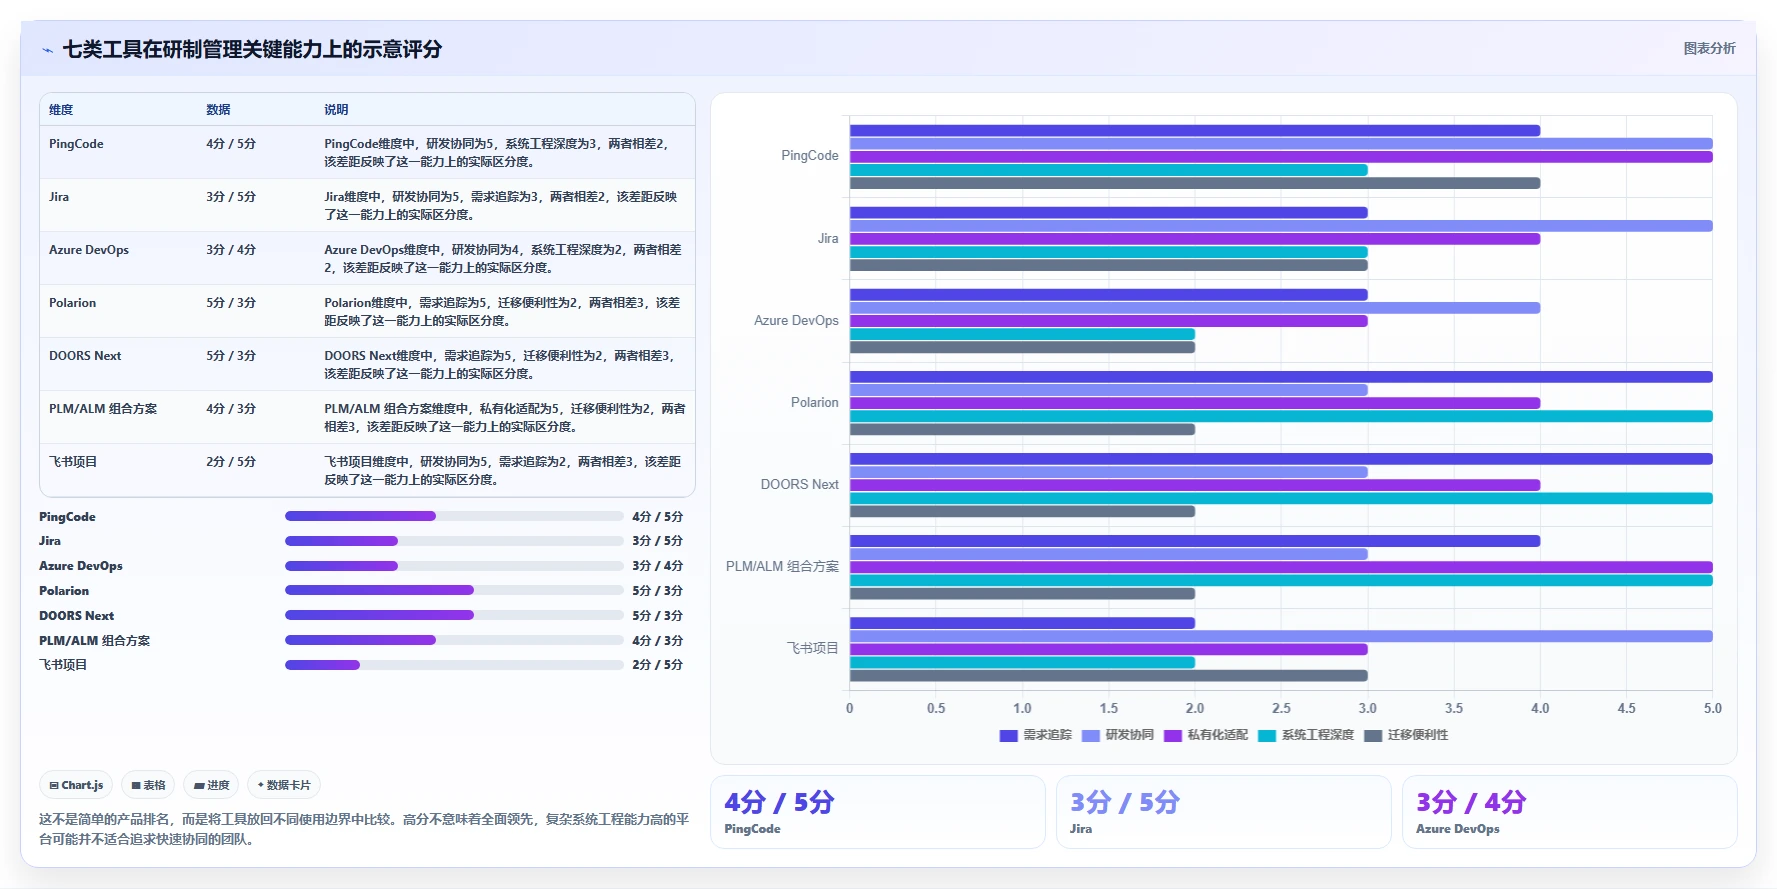Click the 数据卡片 tag
Viewport: 1777px width, 889px height.
284,785
